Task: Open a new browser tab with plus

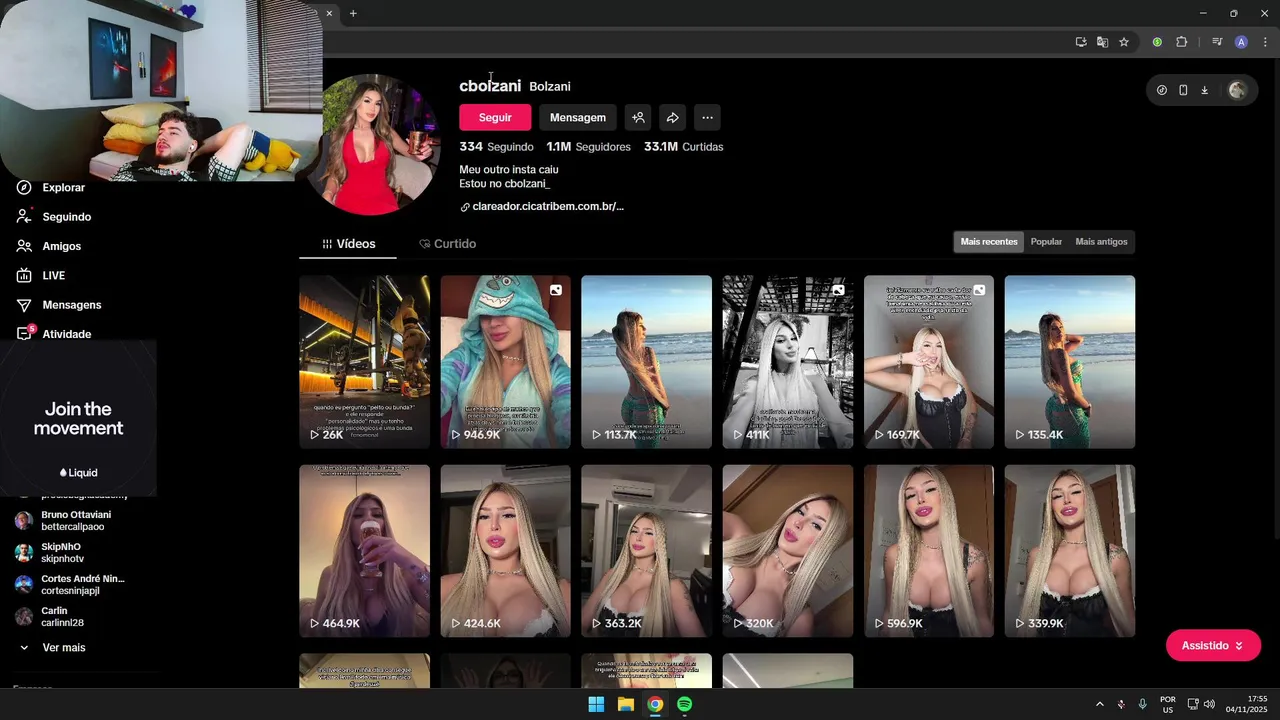Action: [x=353, y=13]
